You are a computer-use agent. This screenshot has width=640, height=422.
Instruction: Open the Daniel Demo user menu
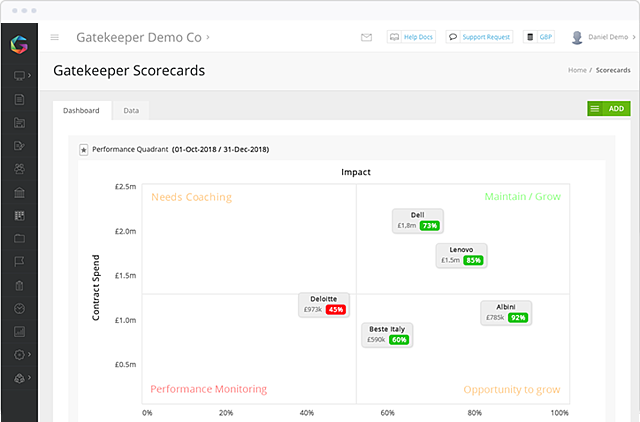pyautogui.click(x=602, y=38)
